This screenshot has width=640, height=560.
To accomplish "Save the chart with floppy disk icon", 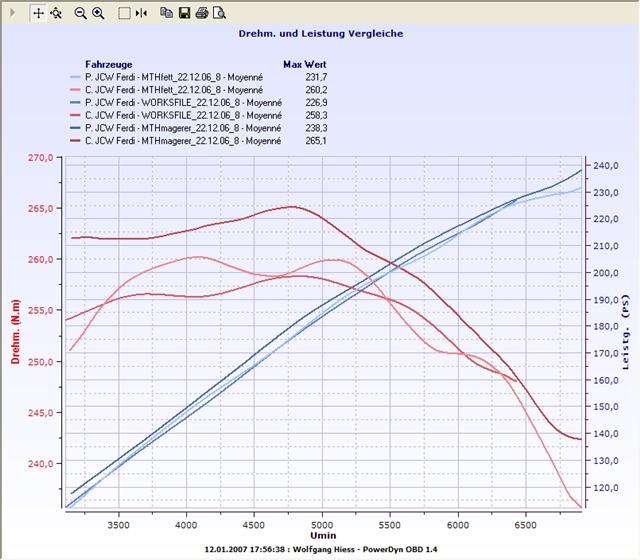I will [184, 14].
